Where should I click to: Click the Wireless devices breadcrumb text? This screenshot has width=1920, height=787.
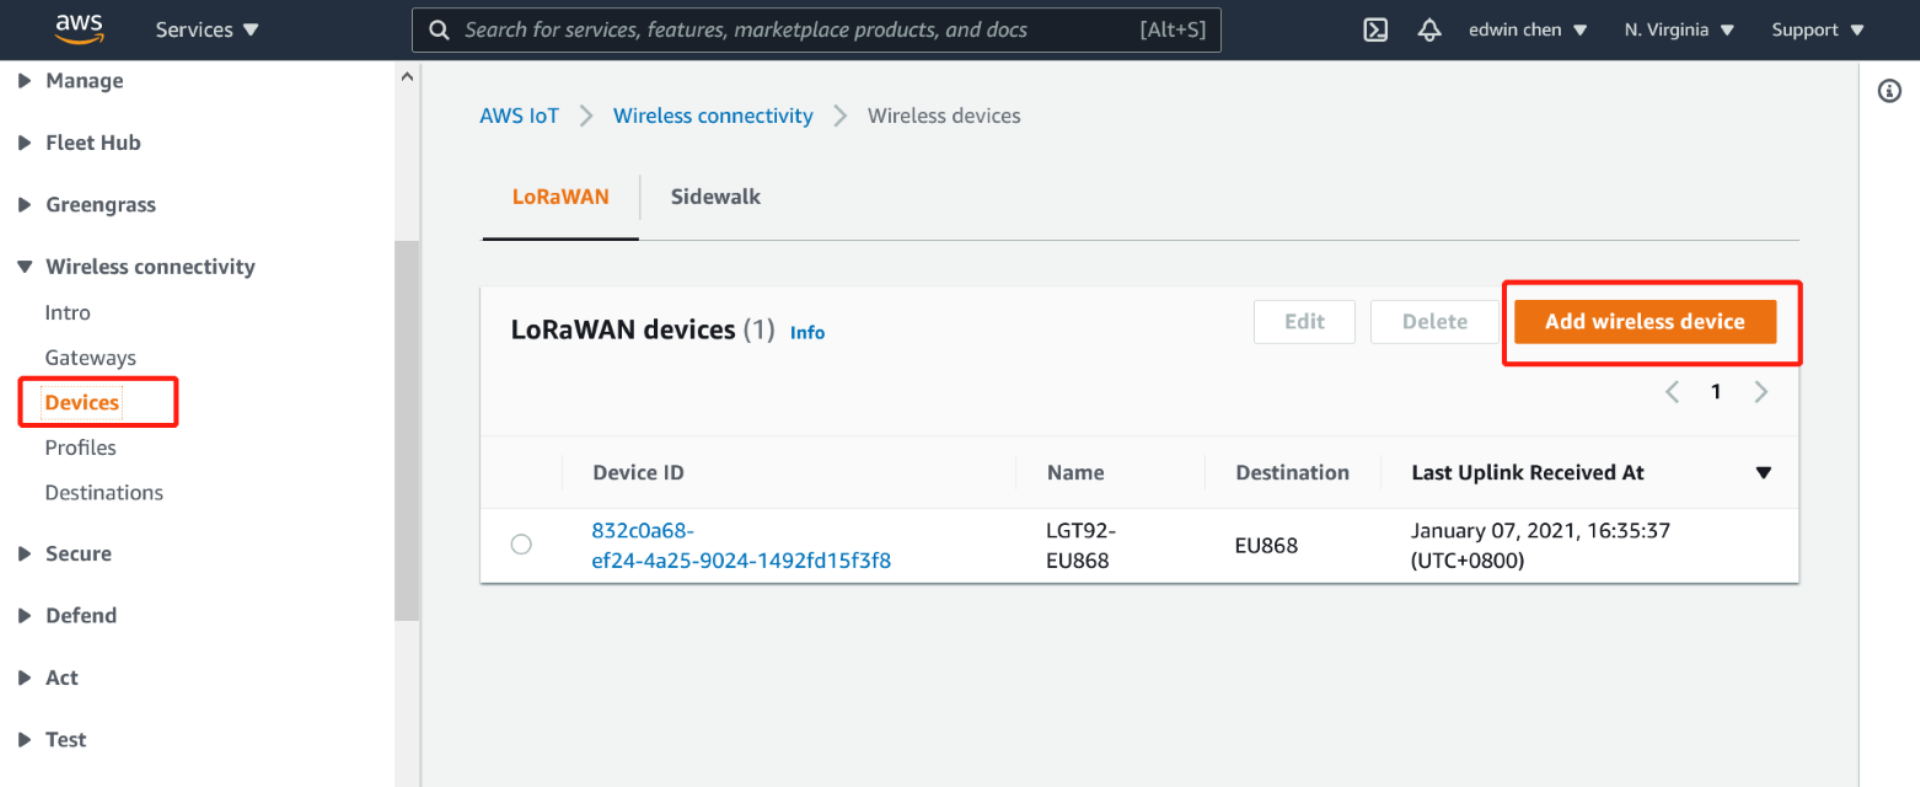[x=944, y=116]
